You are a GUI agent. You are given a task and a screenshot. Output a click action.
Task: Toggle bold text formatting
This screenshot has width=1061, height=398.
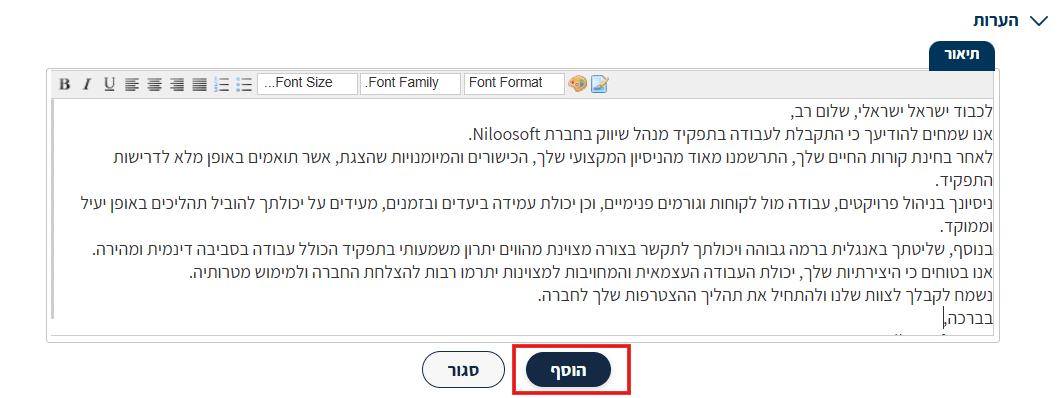pos(65,84)
